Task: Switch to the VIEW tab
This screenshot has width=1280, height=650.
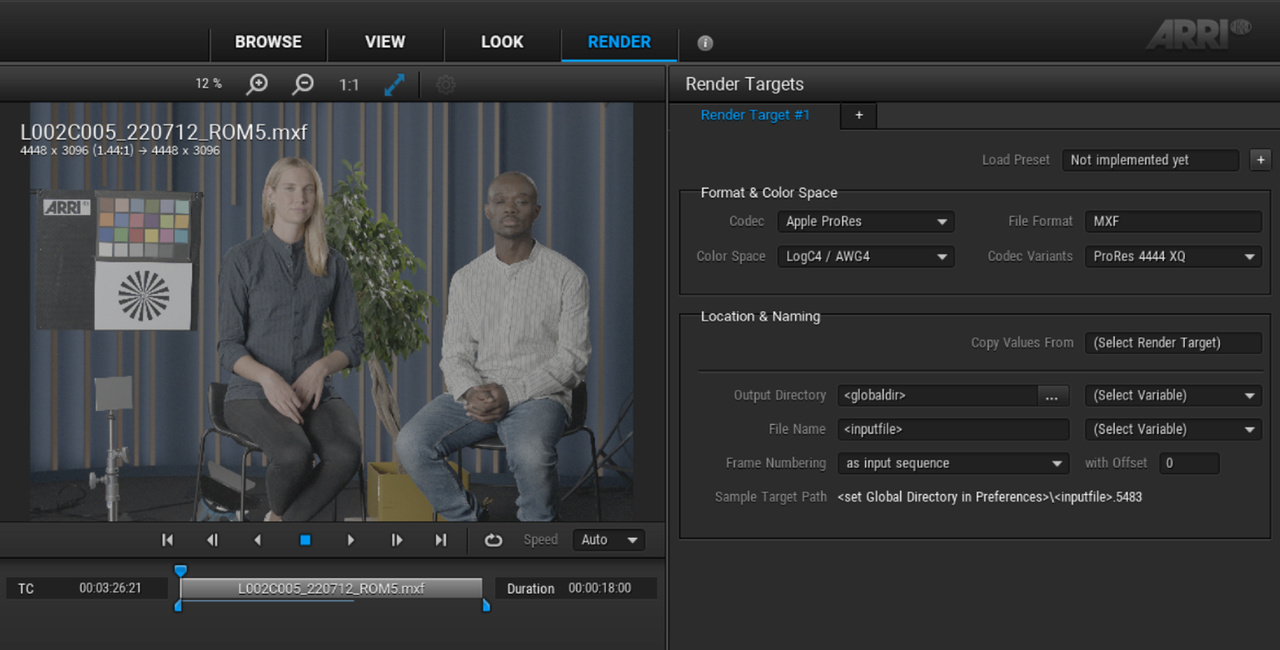Action: 385,42
